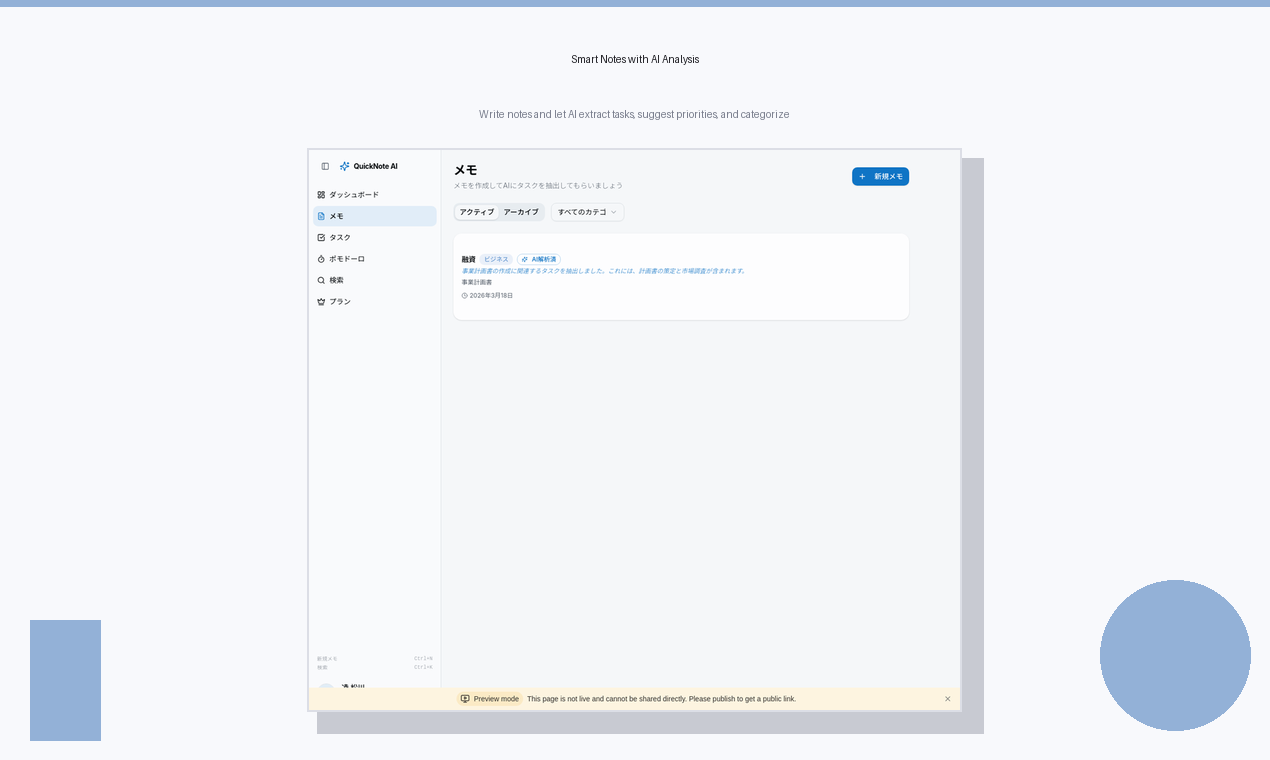Open 検索 with the magnifier icon
The height and width of the screenshot is (760, 1270).
321,280
